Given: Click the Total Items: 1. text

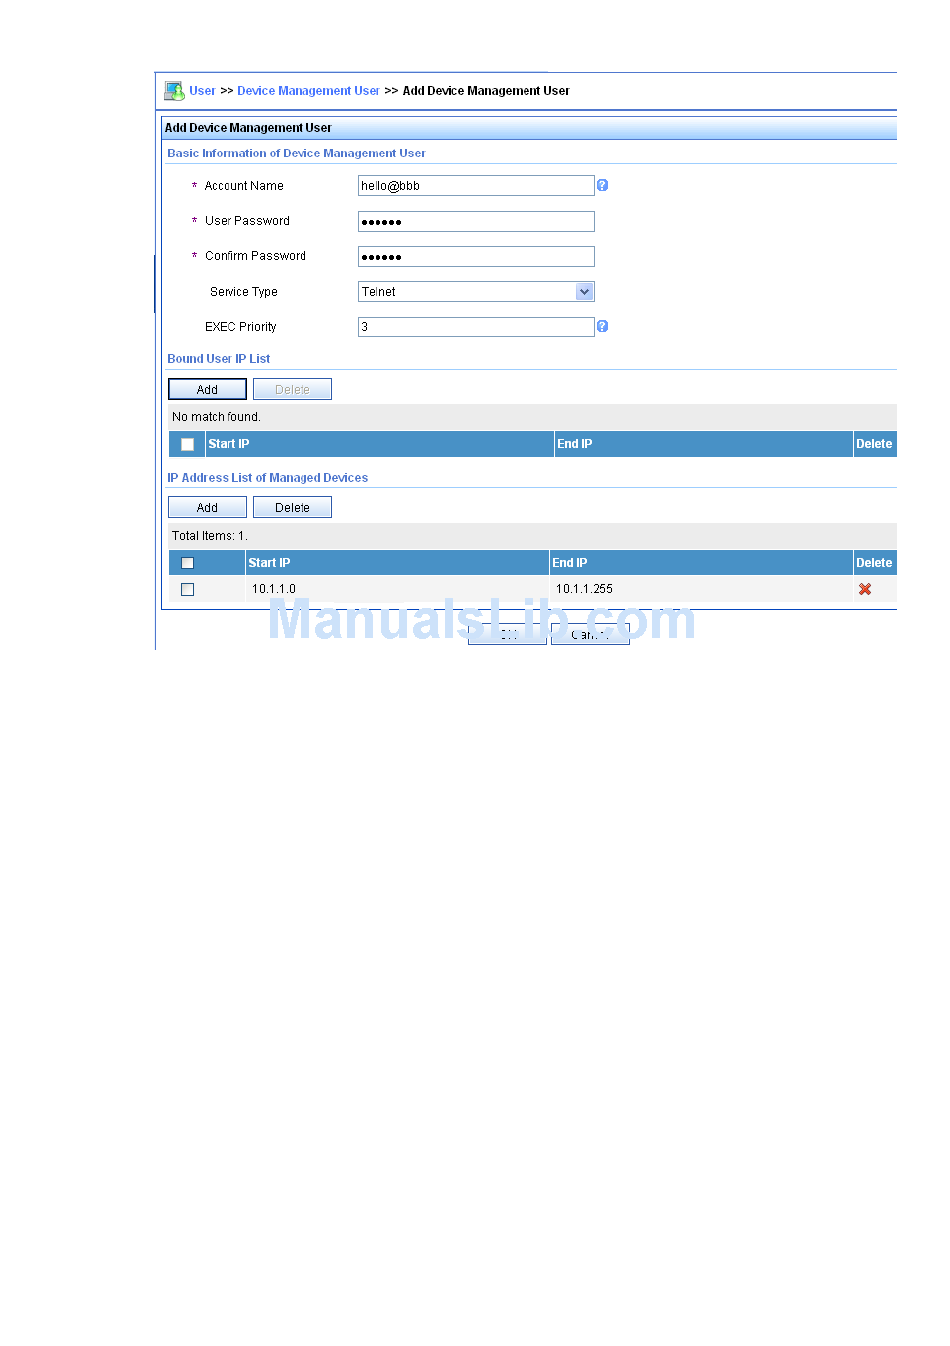Looking at the screenshot, I should 210,536.
